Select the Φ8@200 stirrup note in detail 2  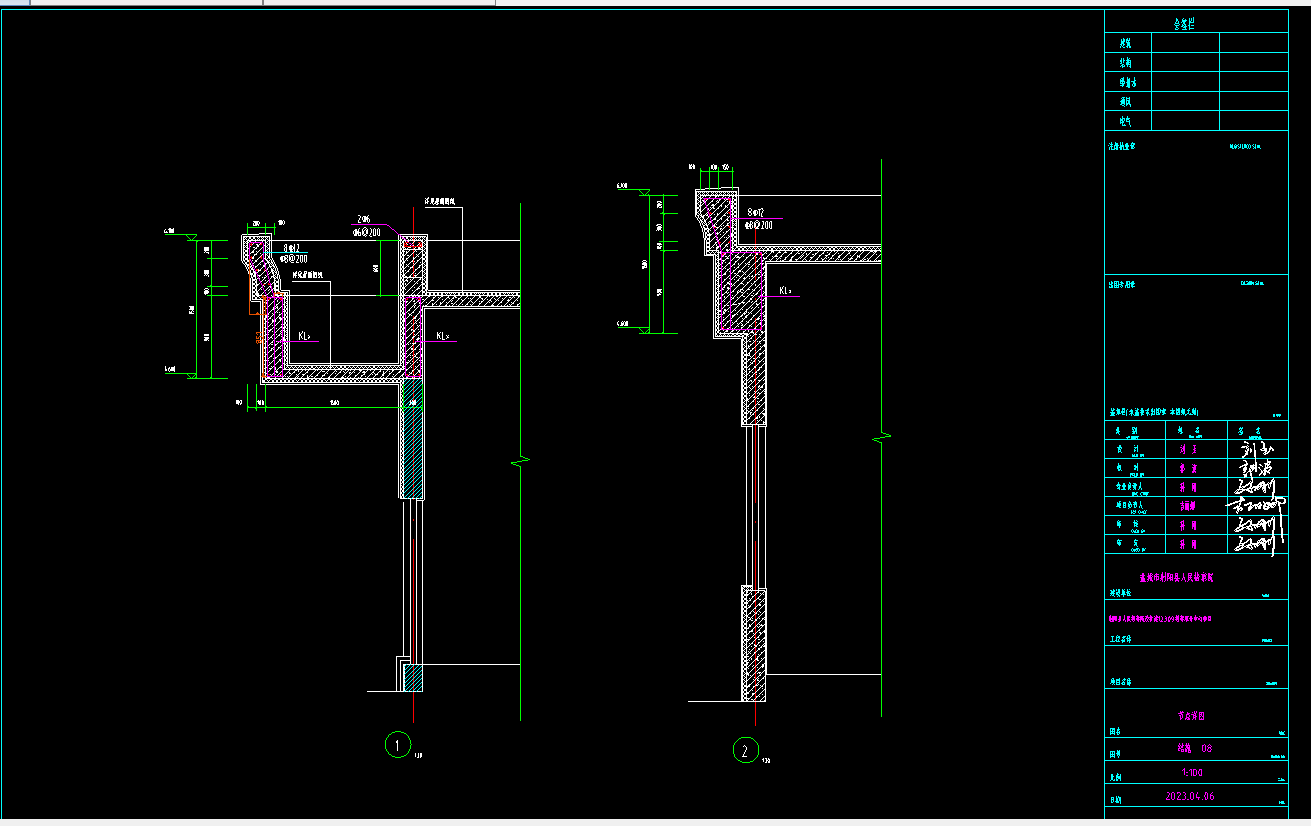(759, 225)
